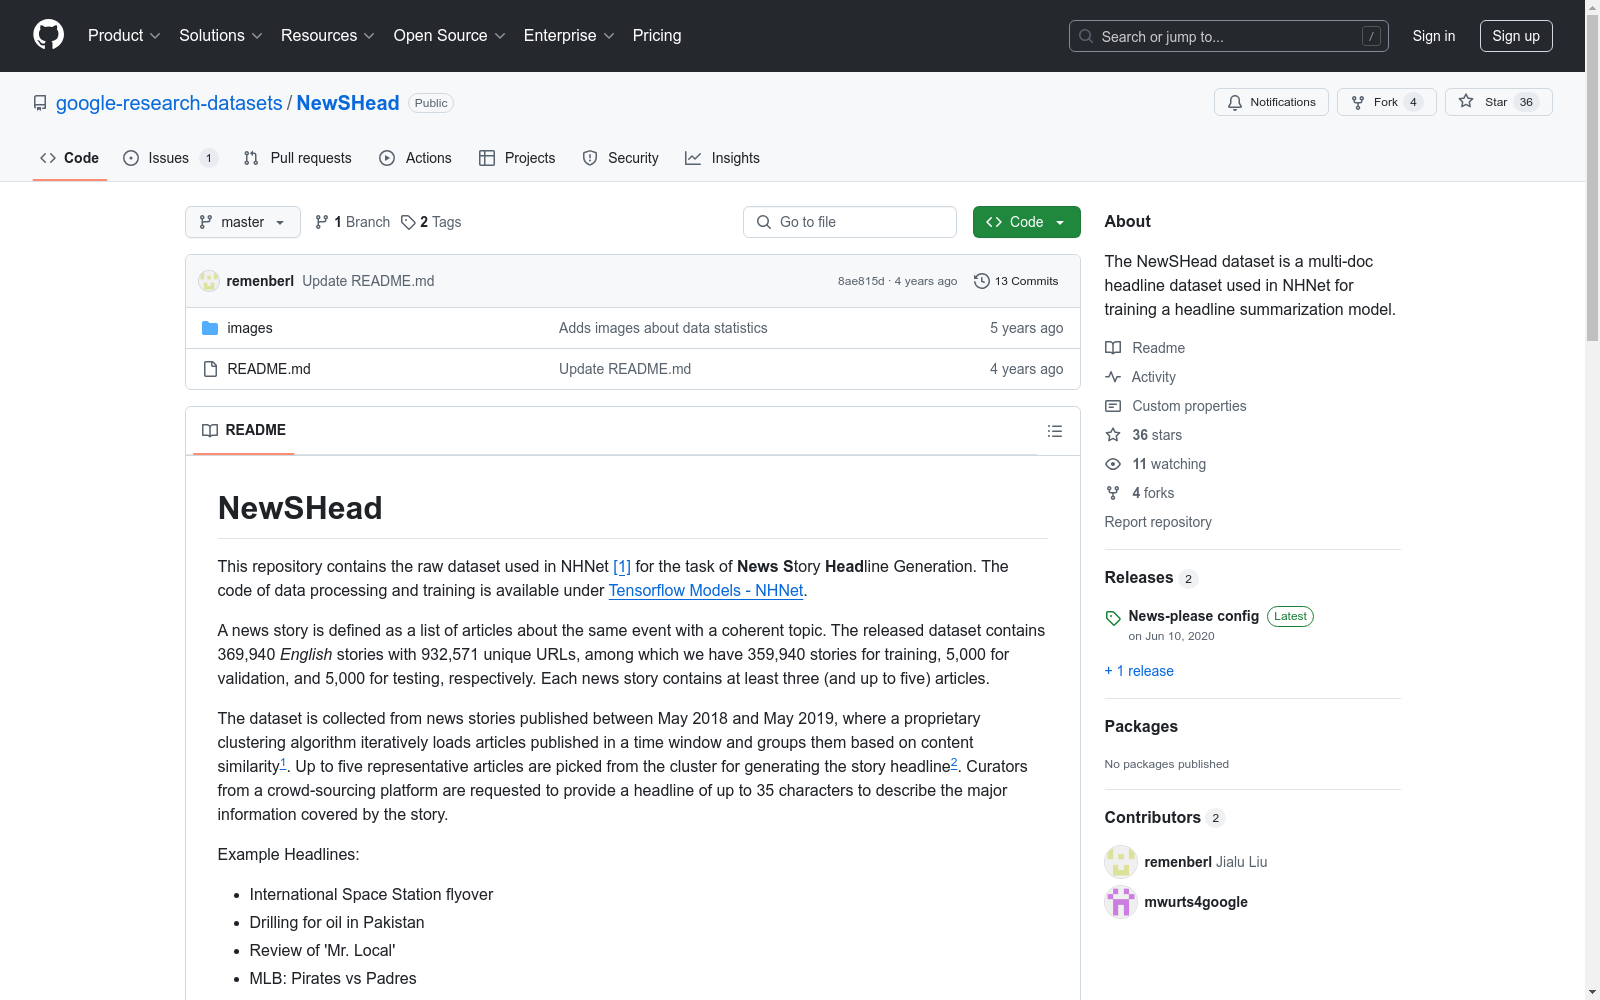Click the Custom properties icon
The width and height of the screenshot is (1600, 1000).
click(1113, 406)
